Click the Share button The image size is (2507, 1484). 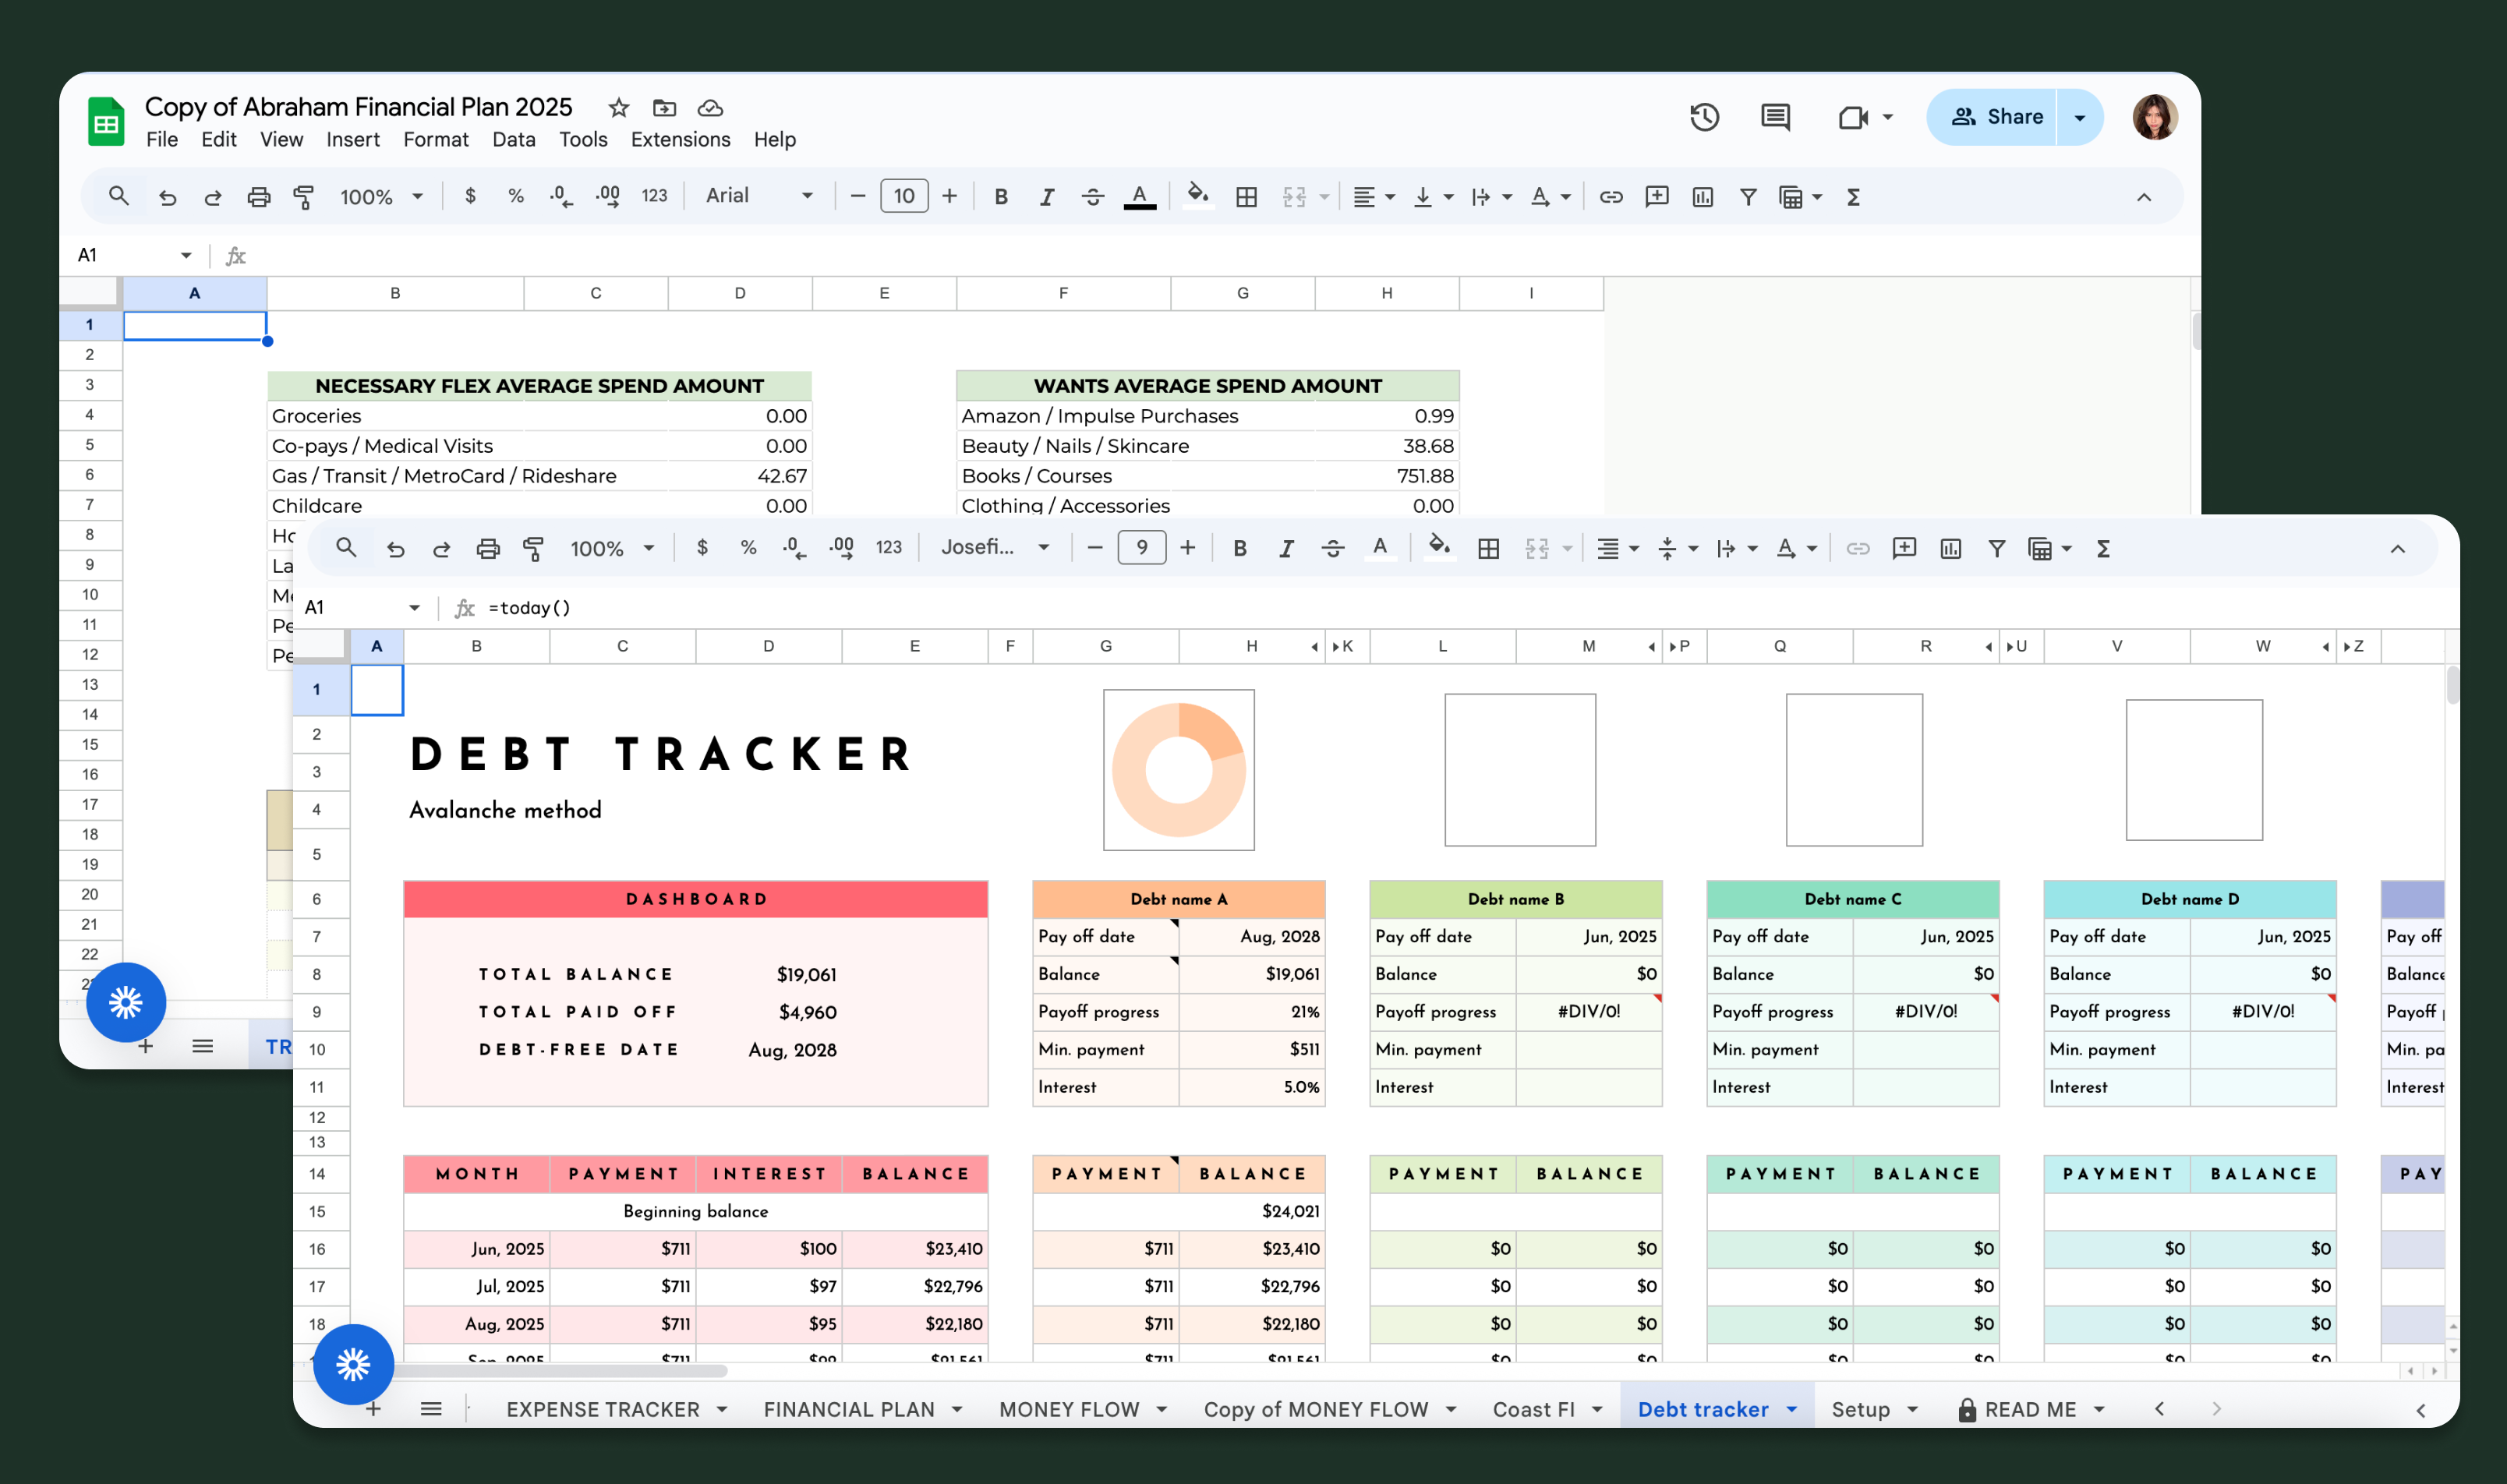pyautogui.click(x=1995, y=117)
